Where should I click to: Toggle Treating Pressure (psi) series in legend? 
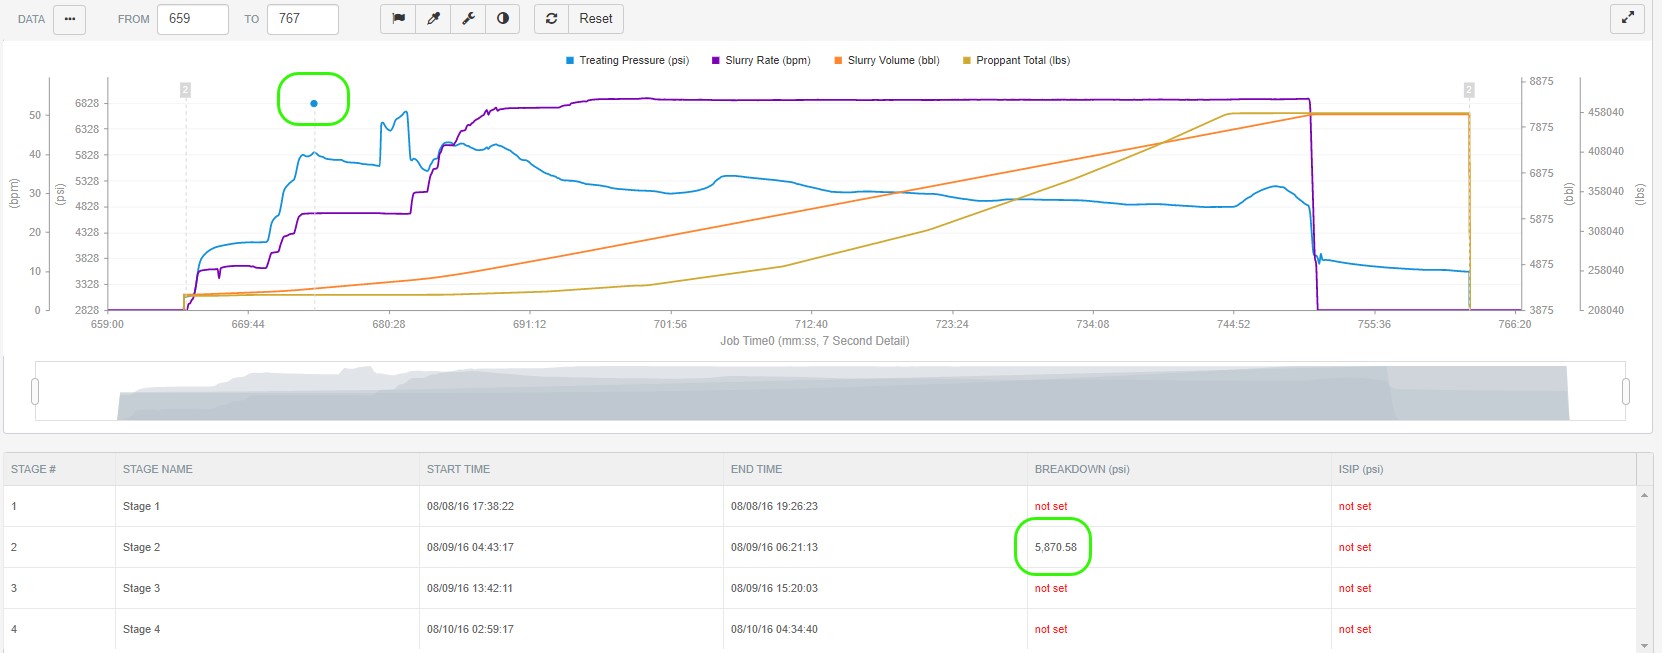627,61
